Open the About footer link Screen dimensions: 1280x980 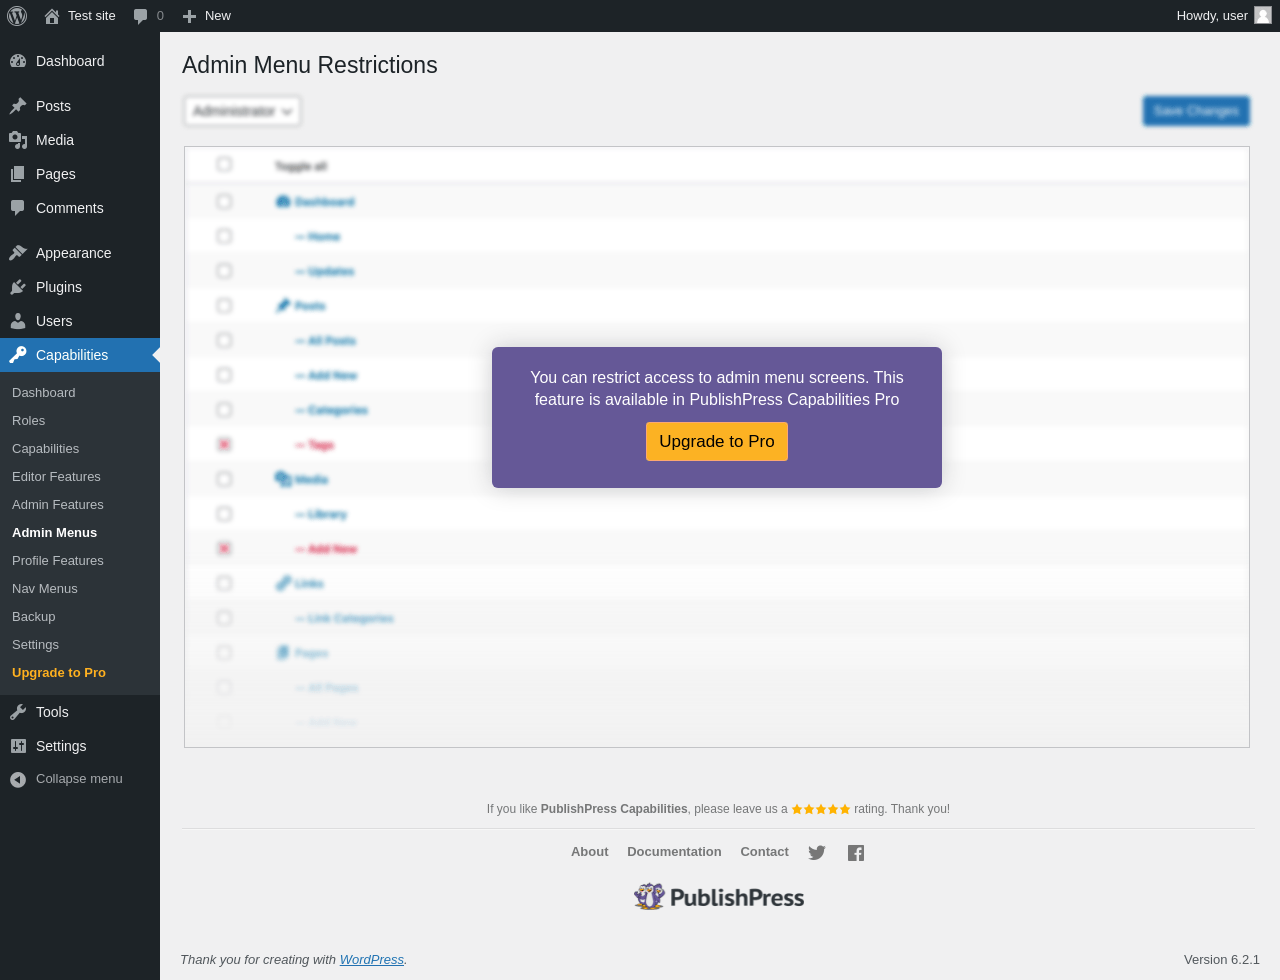coord(590,852)
